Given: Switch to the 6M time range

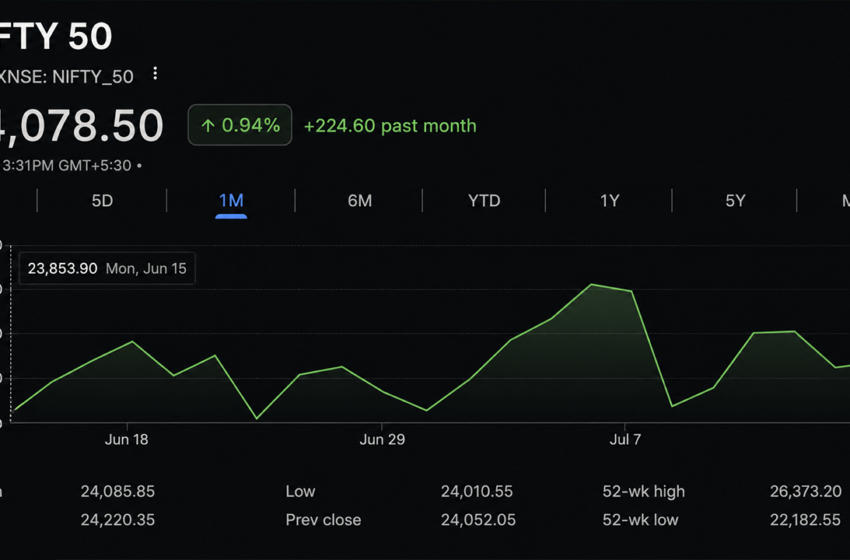Looking at the screenshot, I should point(359,201).
